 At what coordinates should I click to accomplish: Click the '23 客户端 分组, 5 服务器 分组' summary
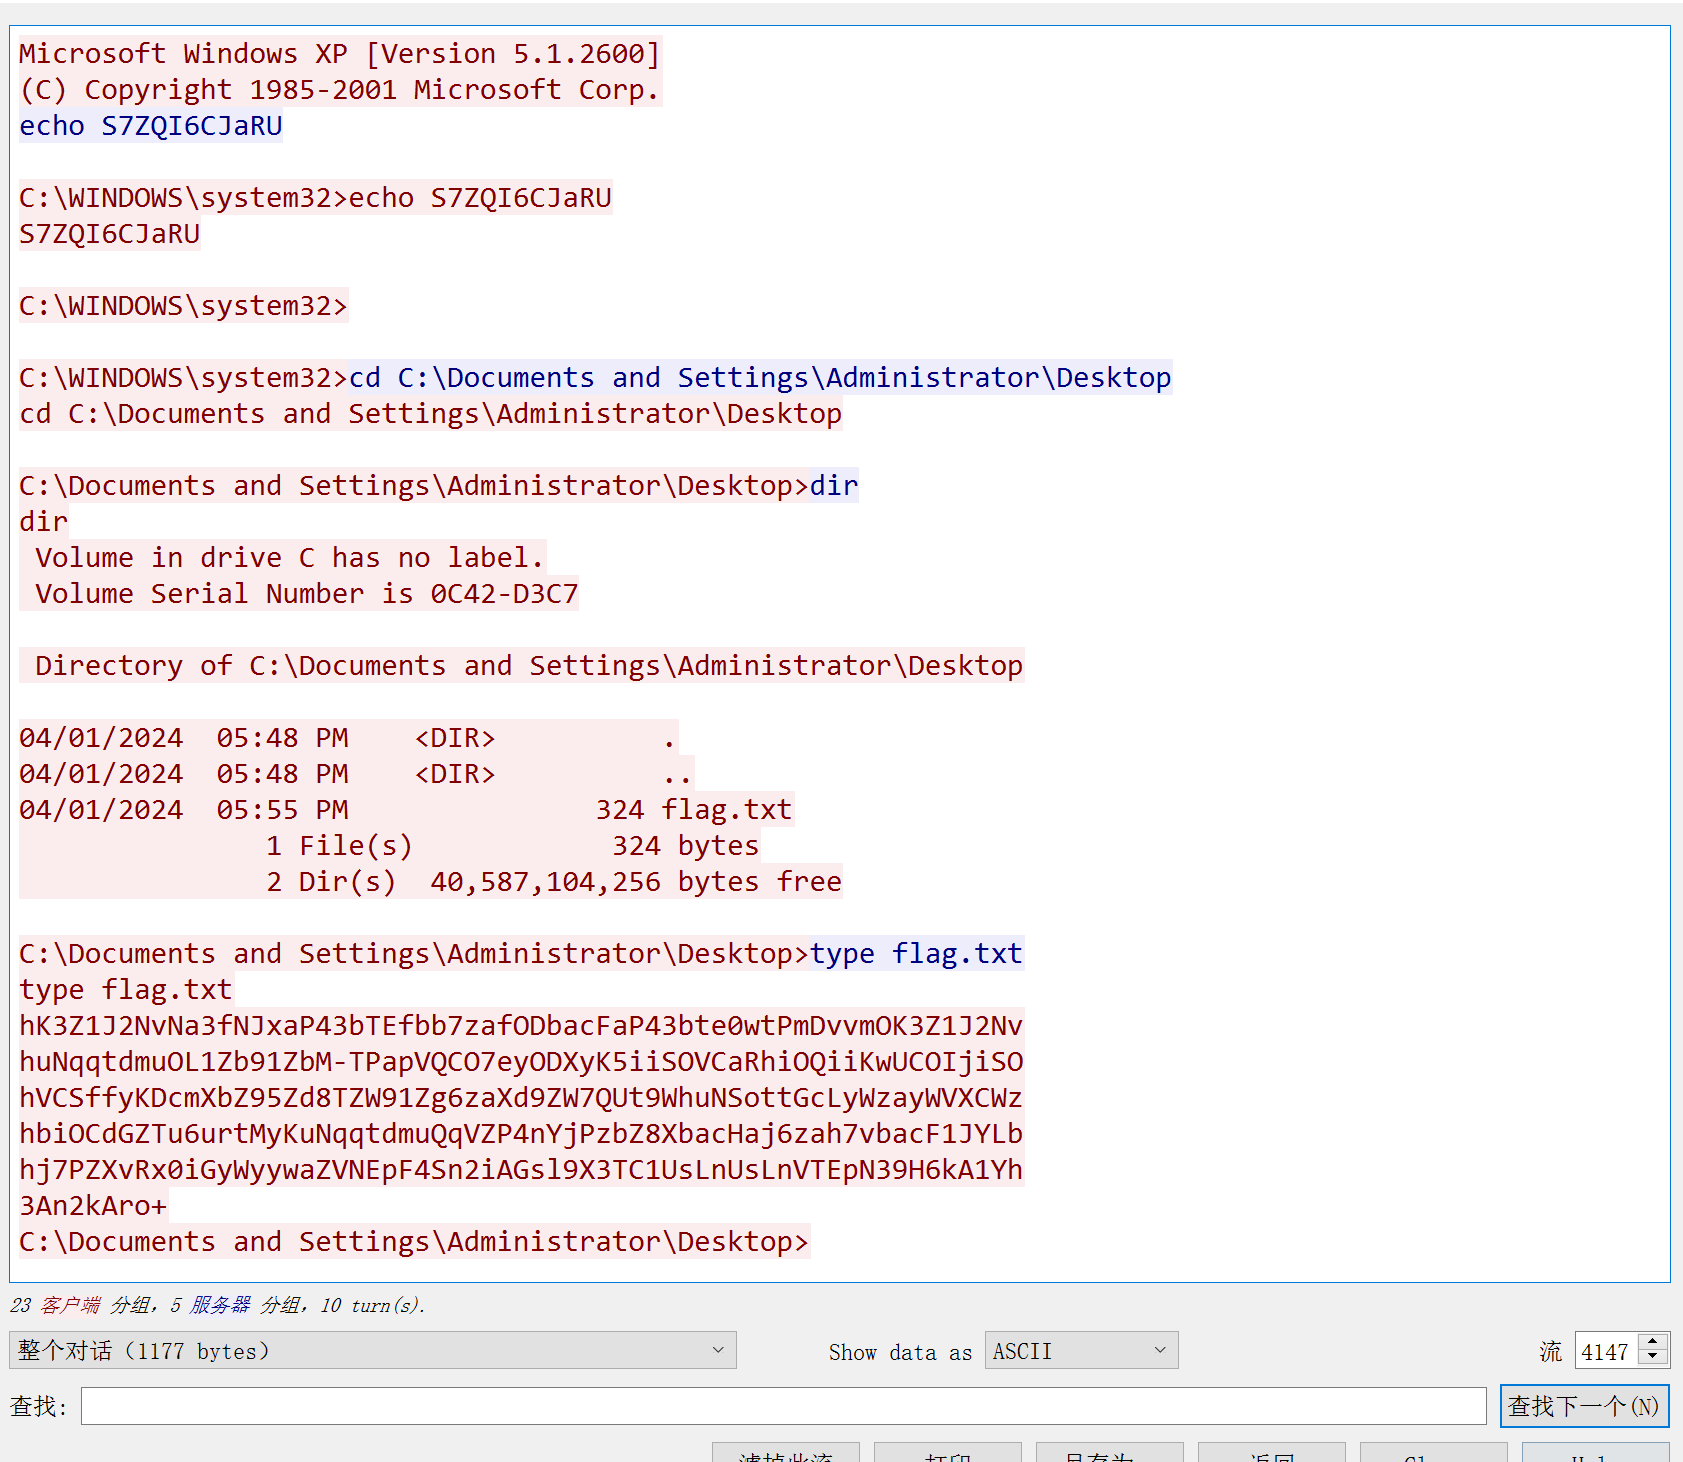(x=217, y=1305)
